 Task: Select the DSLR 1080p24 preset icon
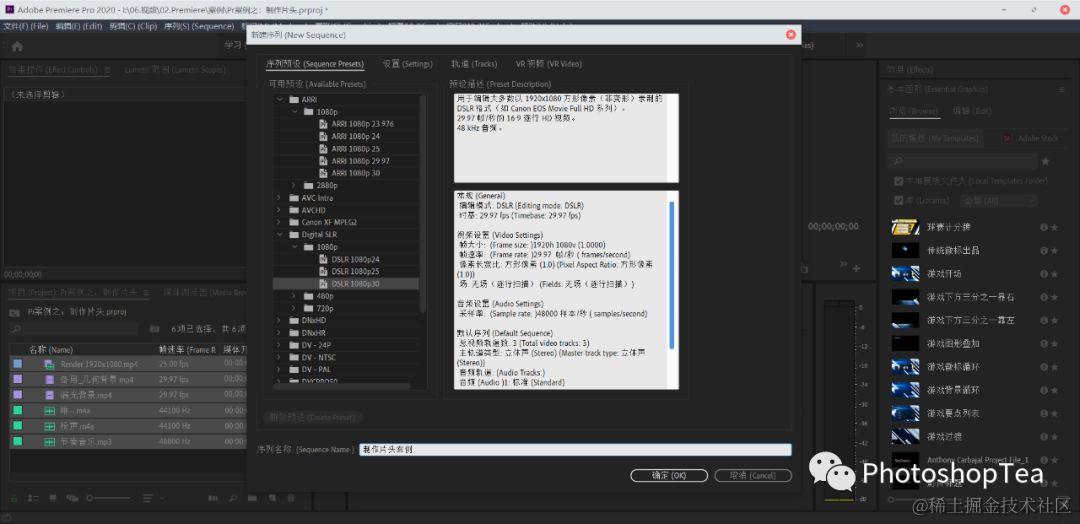click(x=322, y=259)
